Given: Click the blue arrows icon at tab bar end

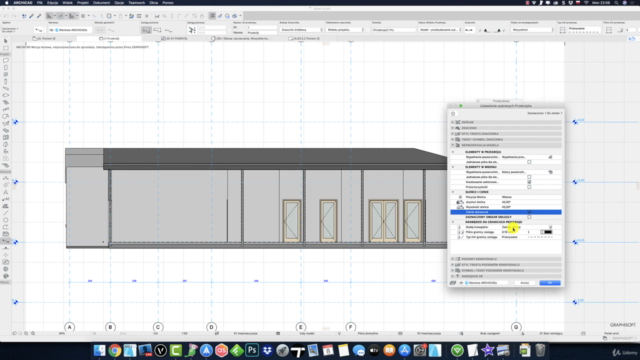Looking at the screenshot, I should (x=632, y=38).
